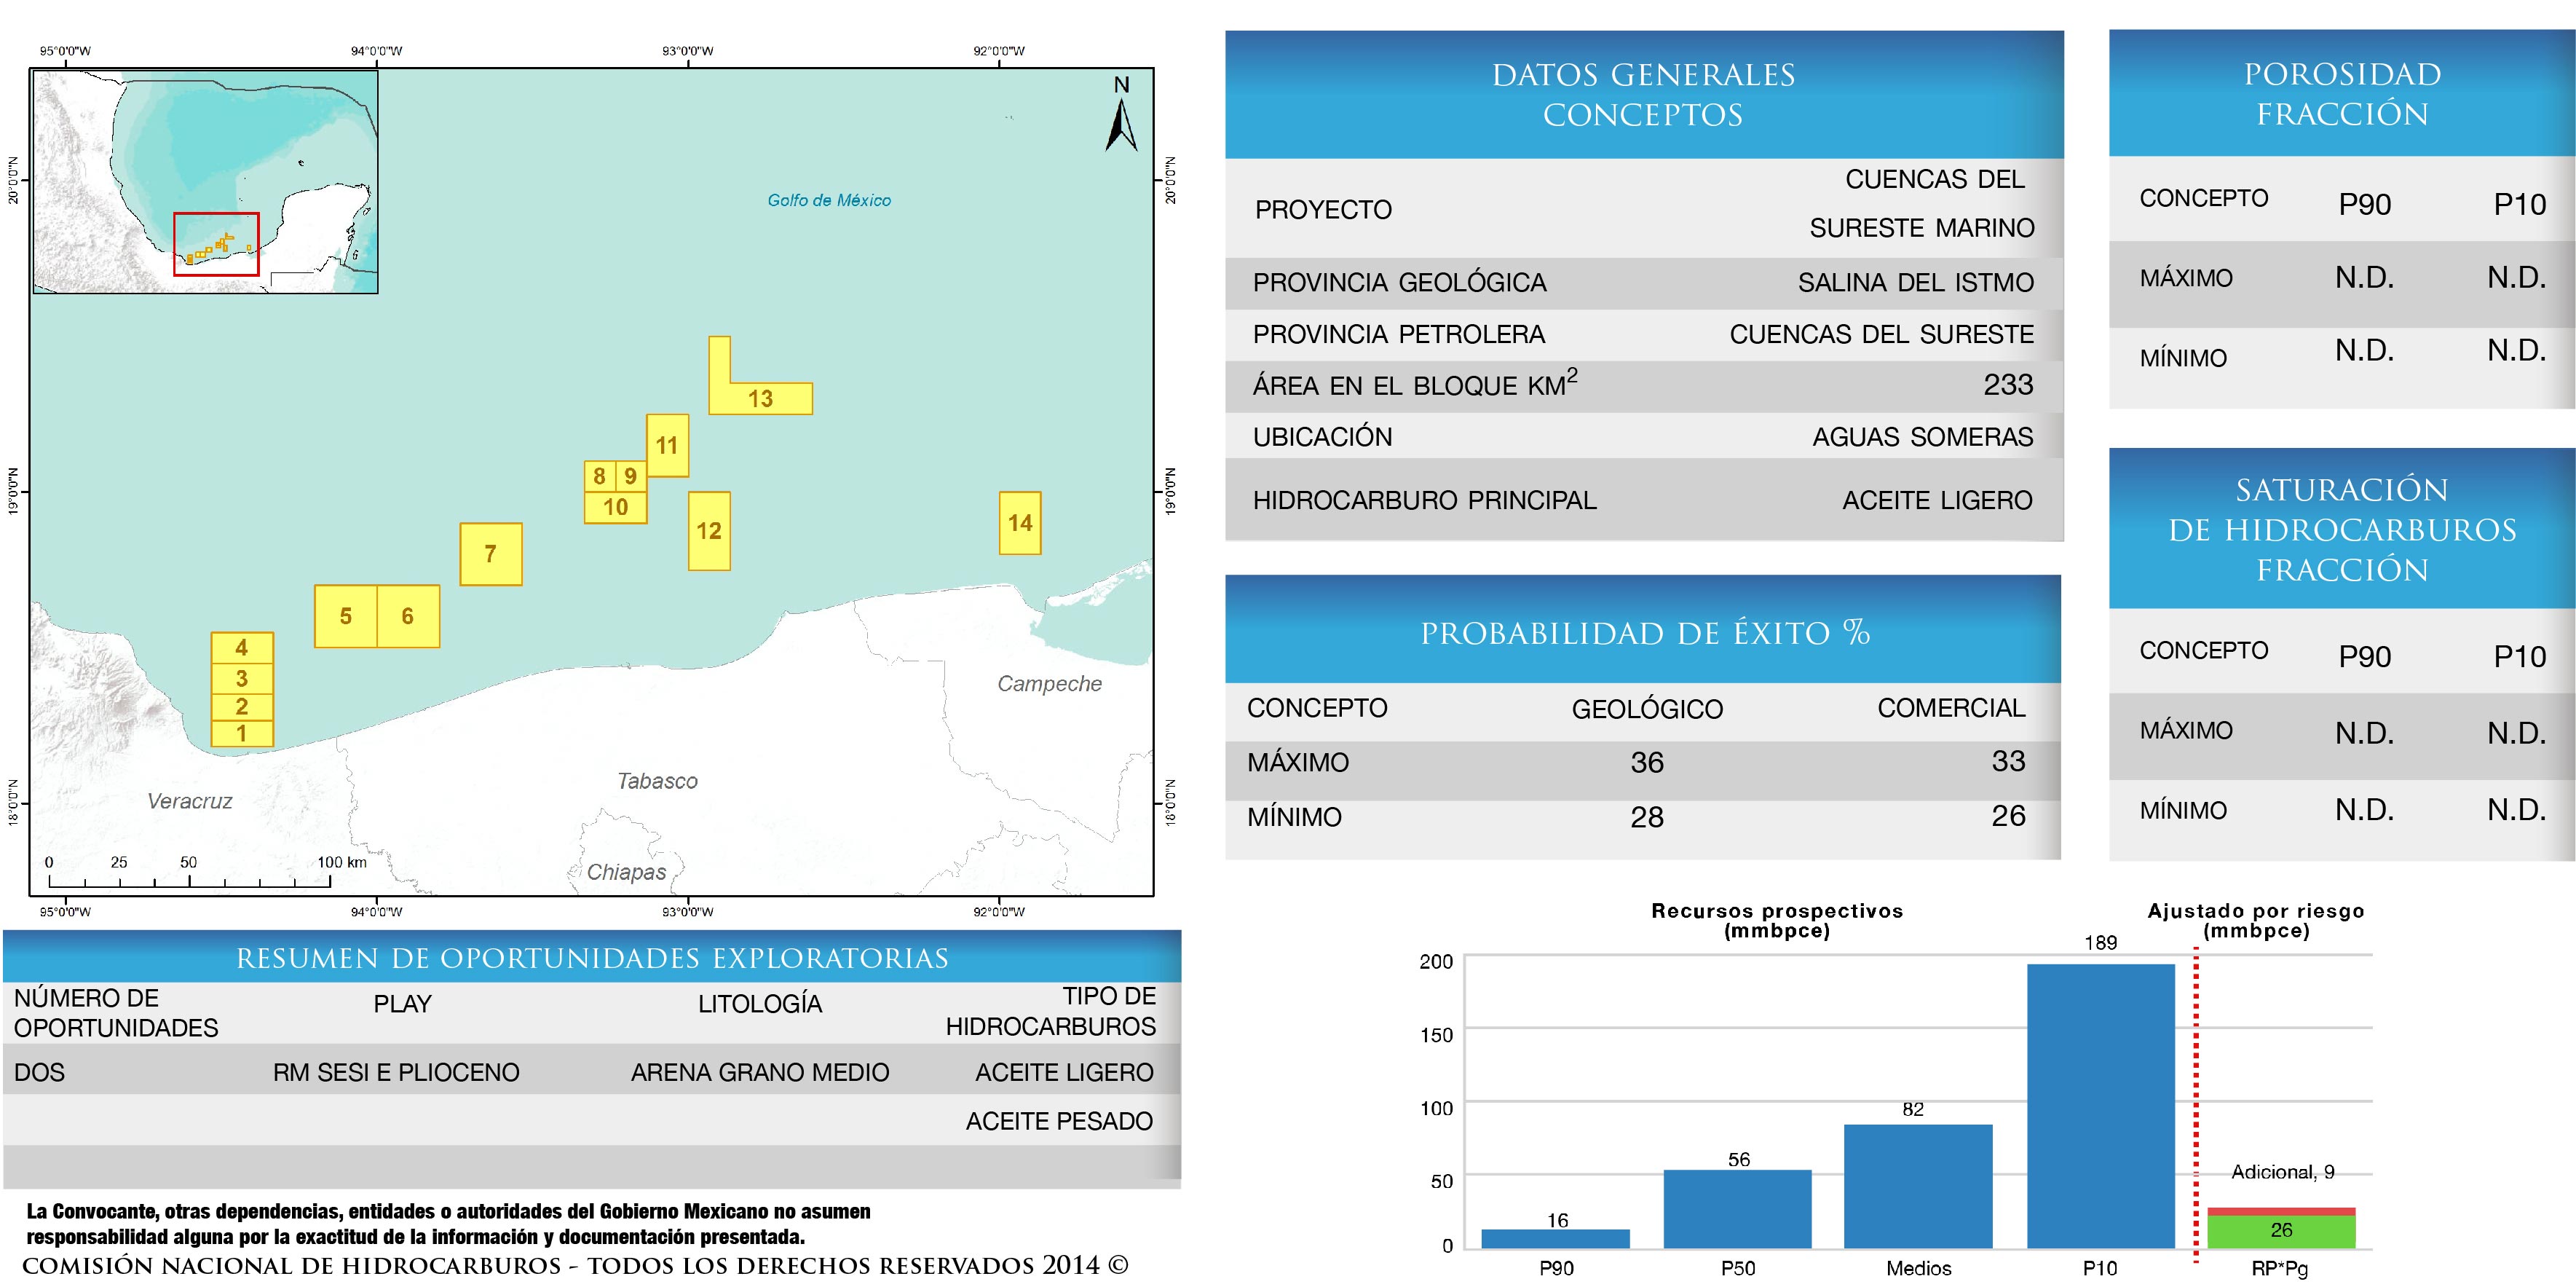Click the RM SESI E PLIOCENO play value
Screen dimensions: 2576x1287
point(396,1073)
